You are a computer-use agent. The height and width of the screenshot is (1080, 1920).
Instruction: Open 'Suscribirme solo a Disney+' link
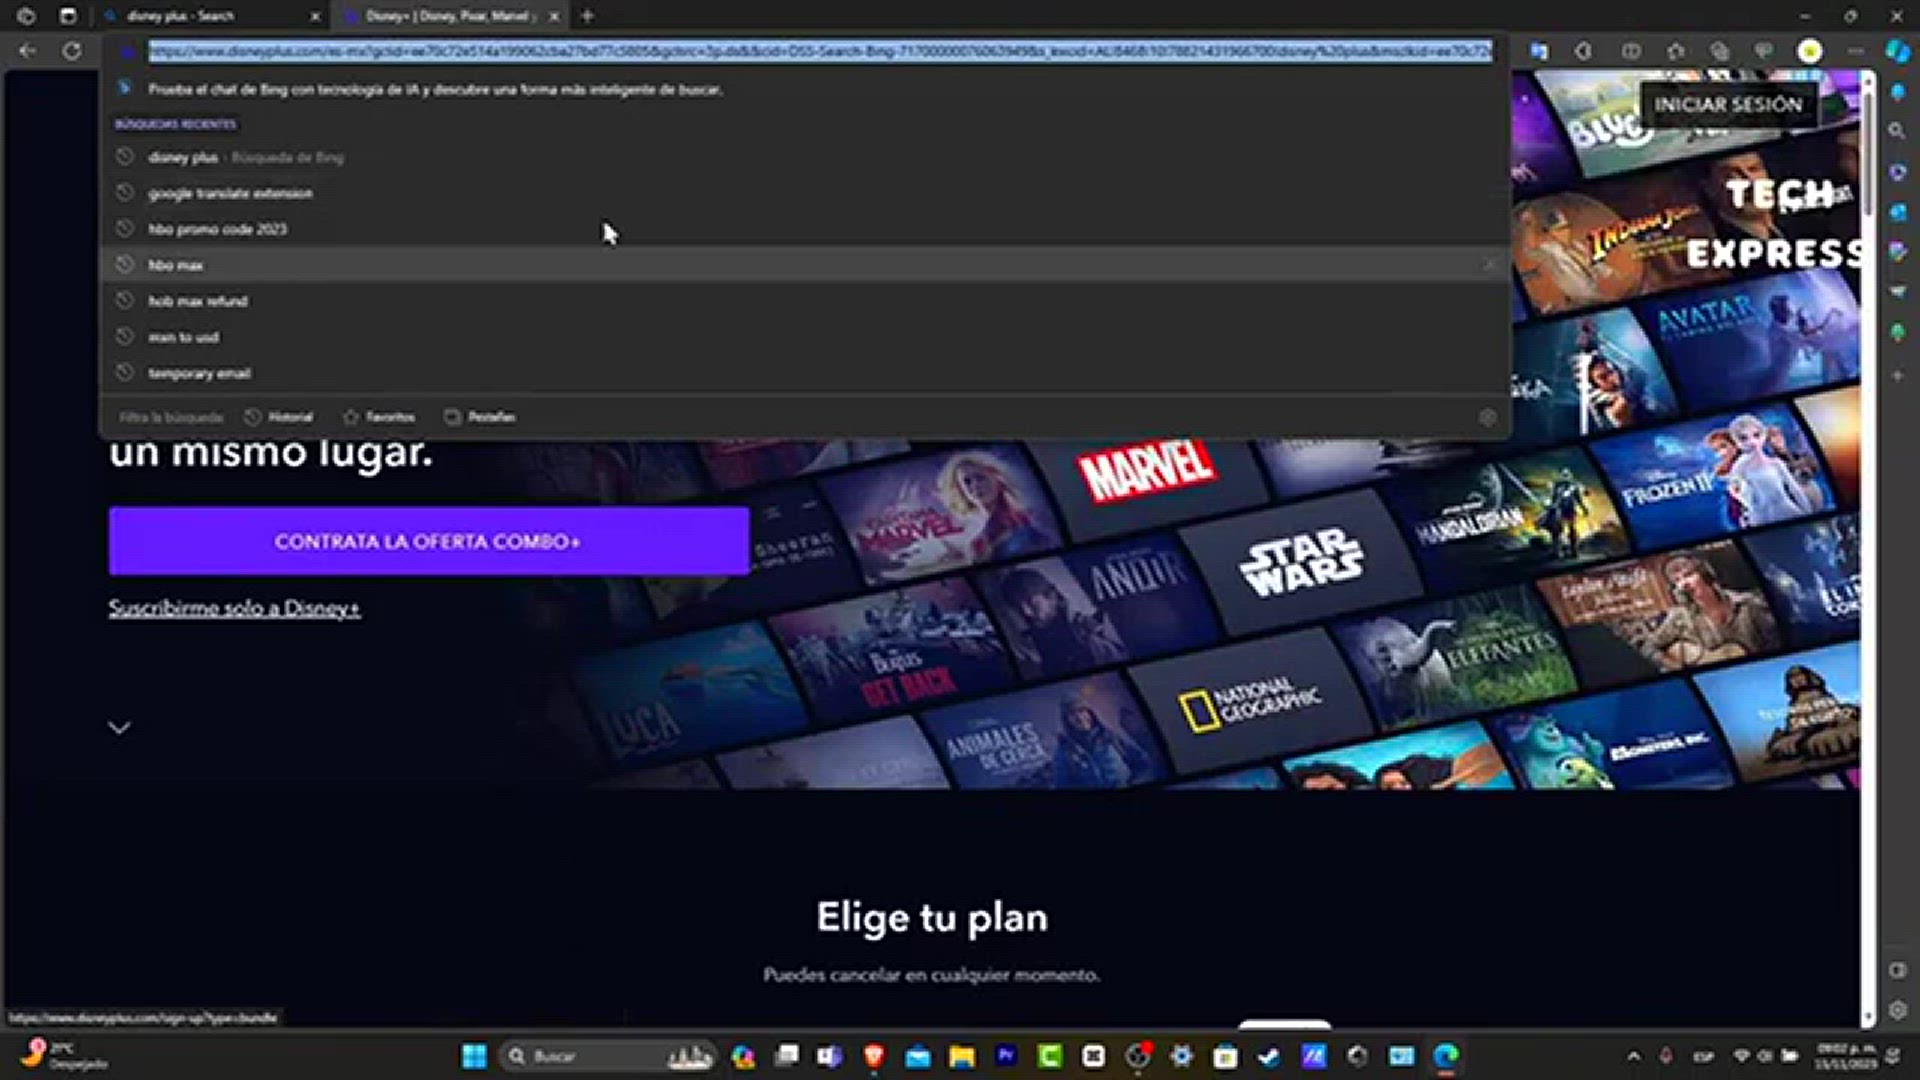pyautogui.click(x=234, y=608)
